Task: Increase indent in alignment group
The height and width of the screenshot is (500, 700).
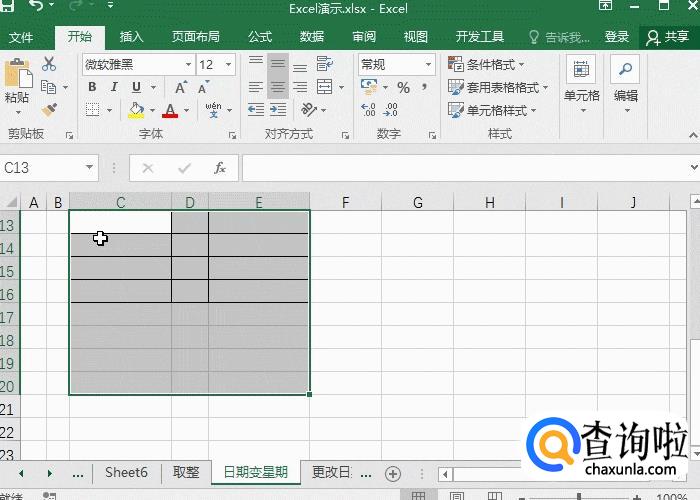Action: click(278, 109)
